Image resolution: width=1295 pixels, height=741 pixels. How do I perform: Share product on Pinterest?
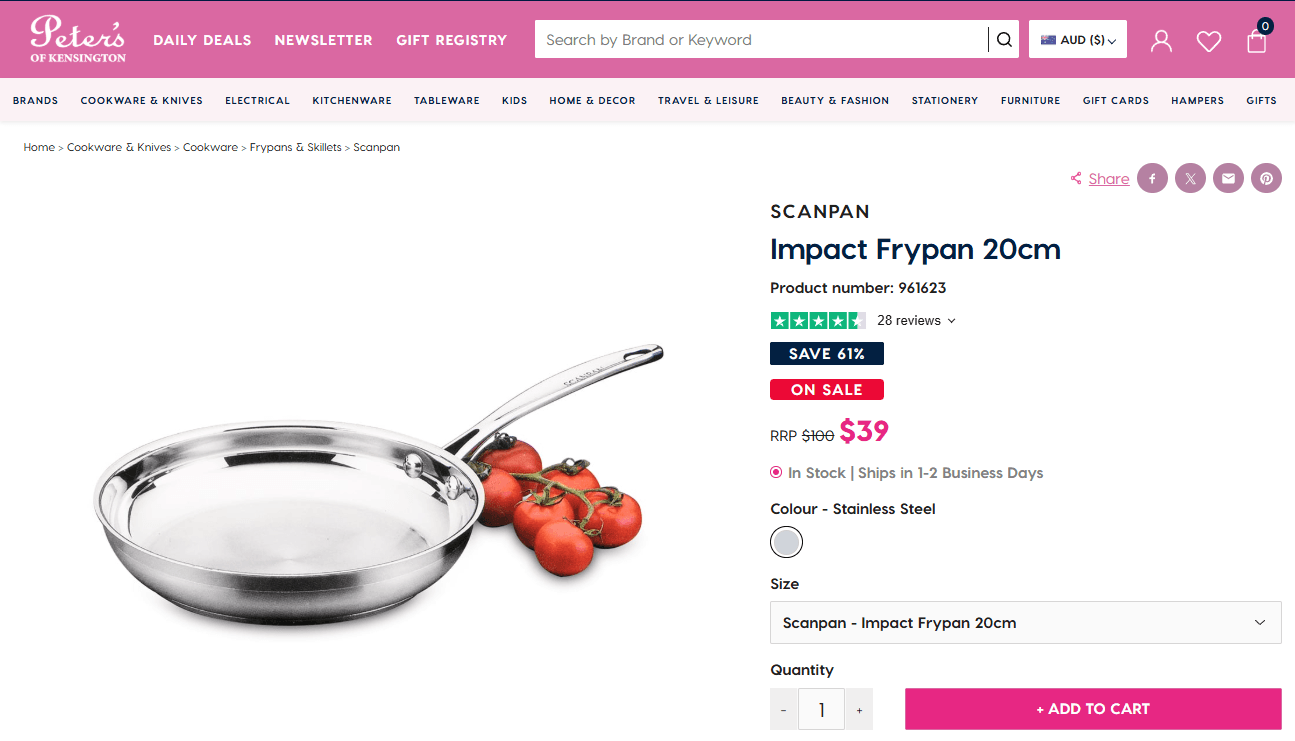1266,179
